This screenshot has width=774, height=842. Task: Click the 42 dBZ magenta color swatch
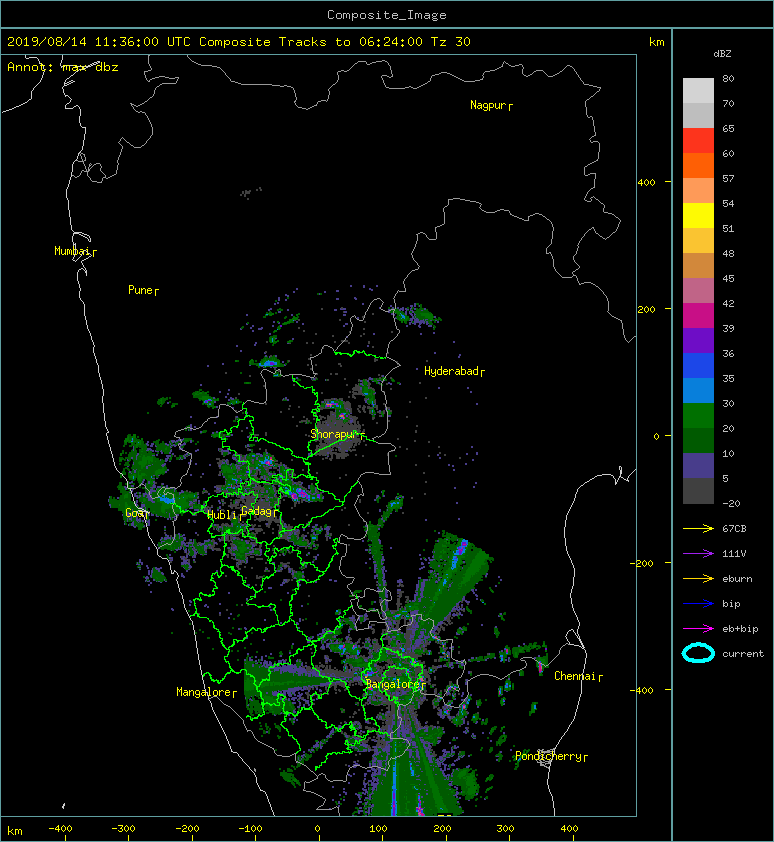698,316
